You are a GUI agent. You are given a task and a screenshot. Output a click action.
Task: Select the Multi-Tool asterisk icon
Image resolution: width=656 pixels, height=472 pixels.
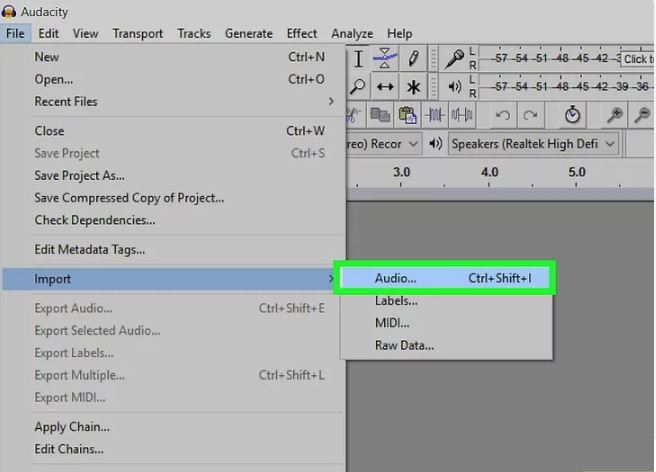tap(413, 87)
